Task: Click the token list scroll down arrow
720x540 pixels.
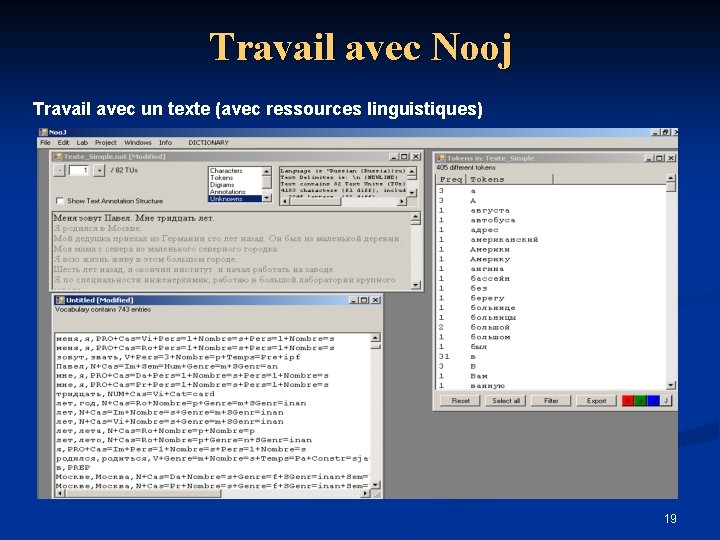Action: pyautogui.click(x=671, y=385)
